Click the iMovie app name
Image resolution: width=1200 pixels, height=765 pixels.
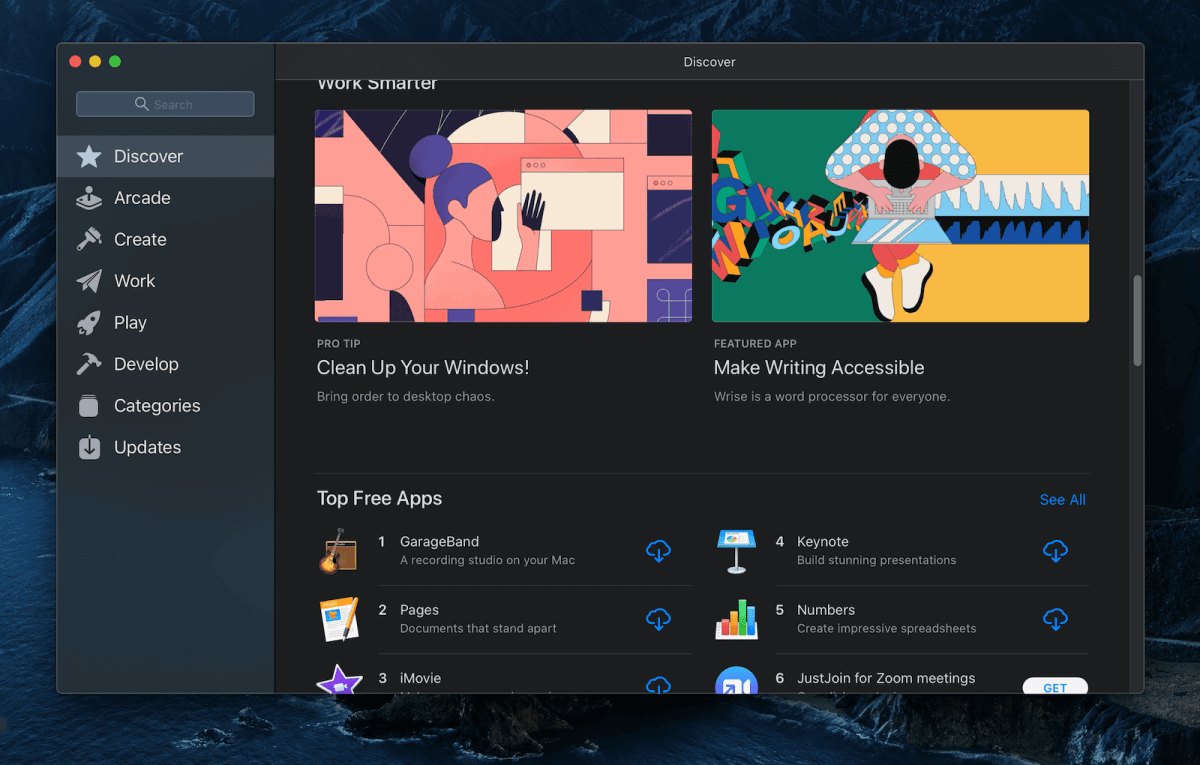[x=420, y=678]
